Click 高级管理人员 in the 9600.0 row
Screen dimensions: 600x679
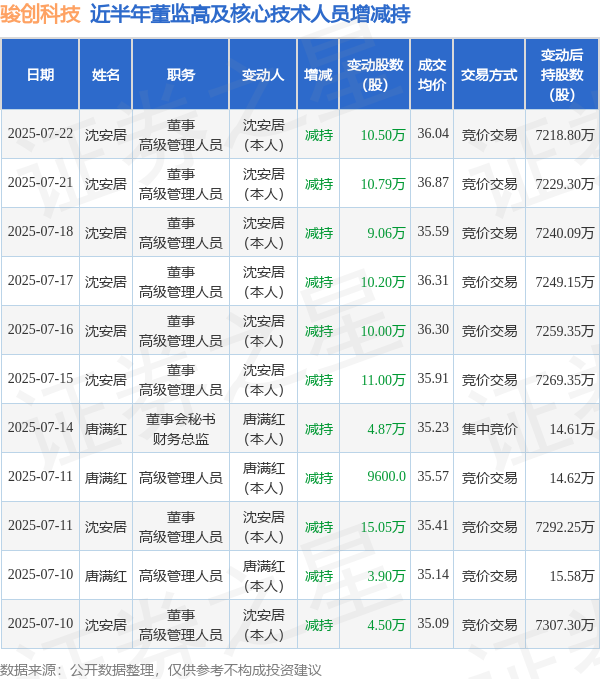pyautogui.click(x=181, y=478)
